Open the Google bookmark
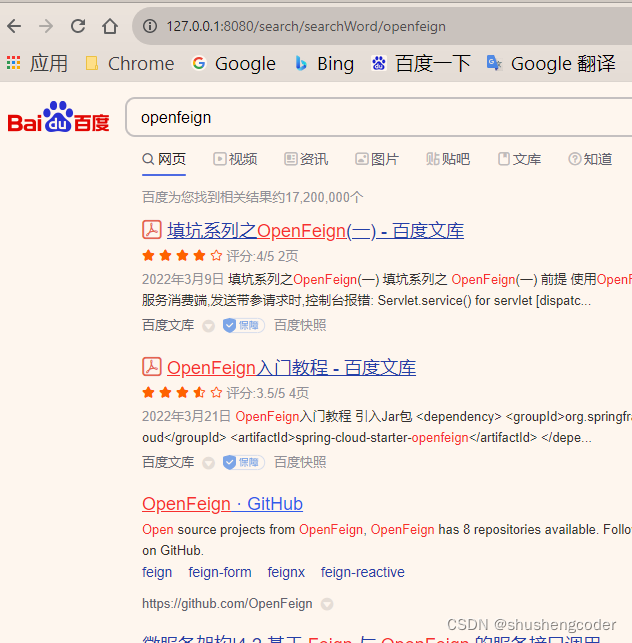The width and height of the screenshot is (632, 643). [234, 64]
